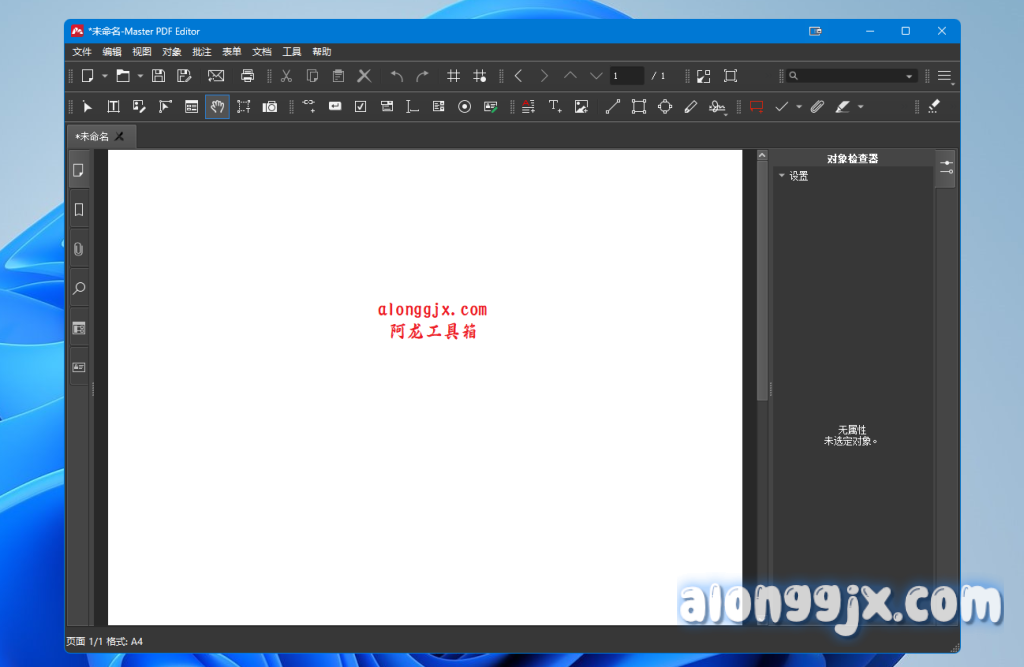This screenshot has width=1024, height=667.
Task: Insert a radio button form field
Action: click(x=464, y=107)
